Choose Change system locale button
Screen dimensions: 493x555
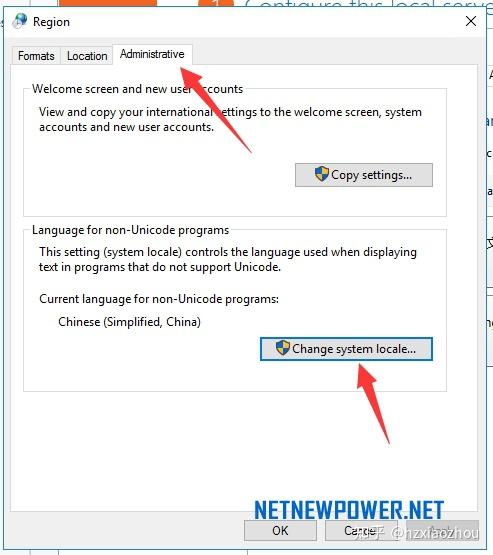[346, 349]
